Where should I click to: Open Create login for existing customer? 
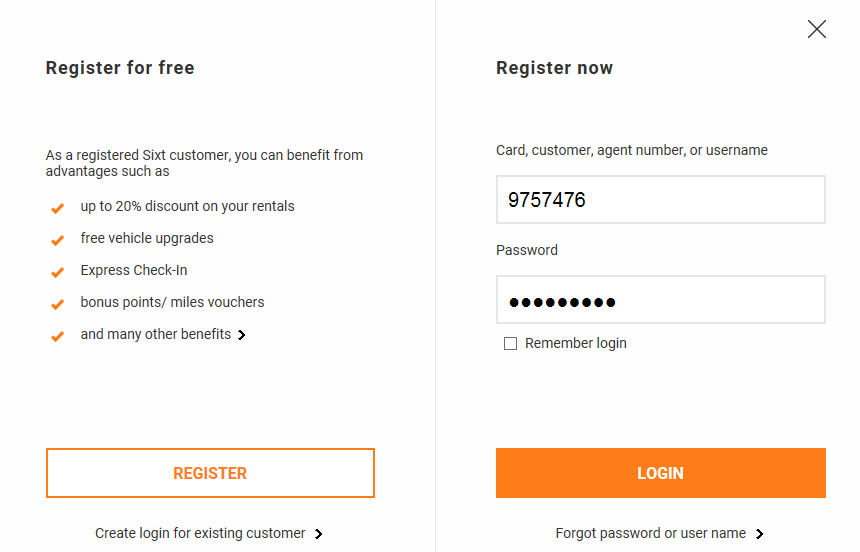(200, 533)
